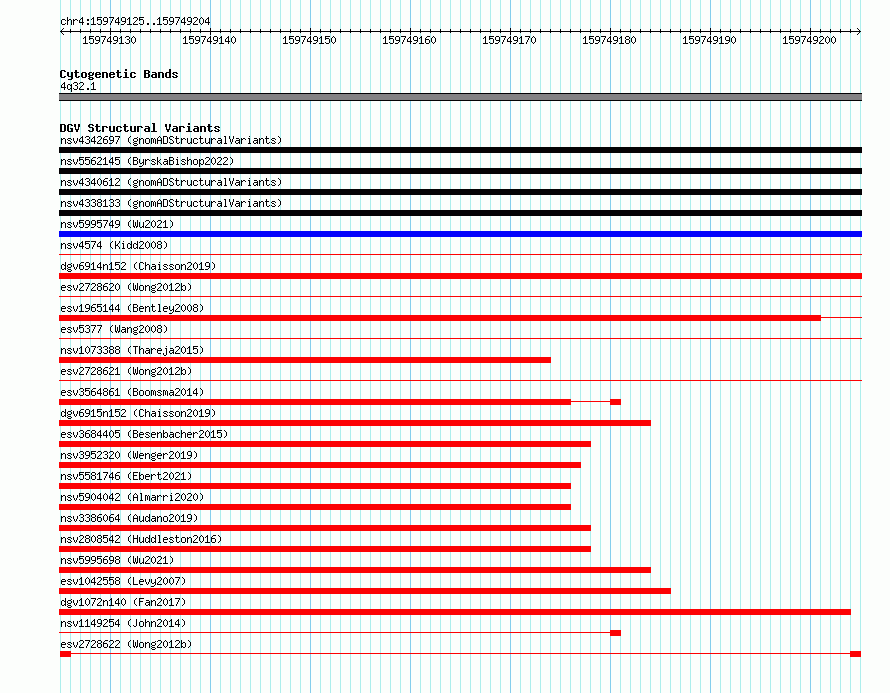Image resolution: width=890 pixels, height=693 pixels.
Task: Select nsv5995698 (Wu2021) label
Action: [117, 560]
